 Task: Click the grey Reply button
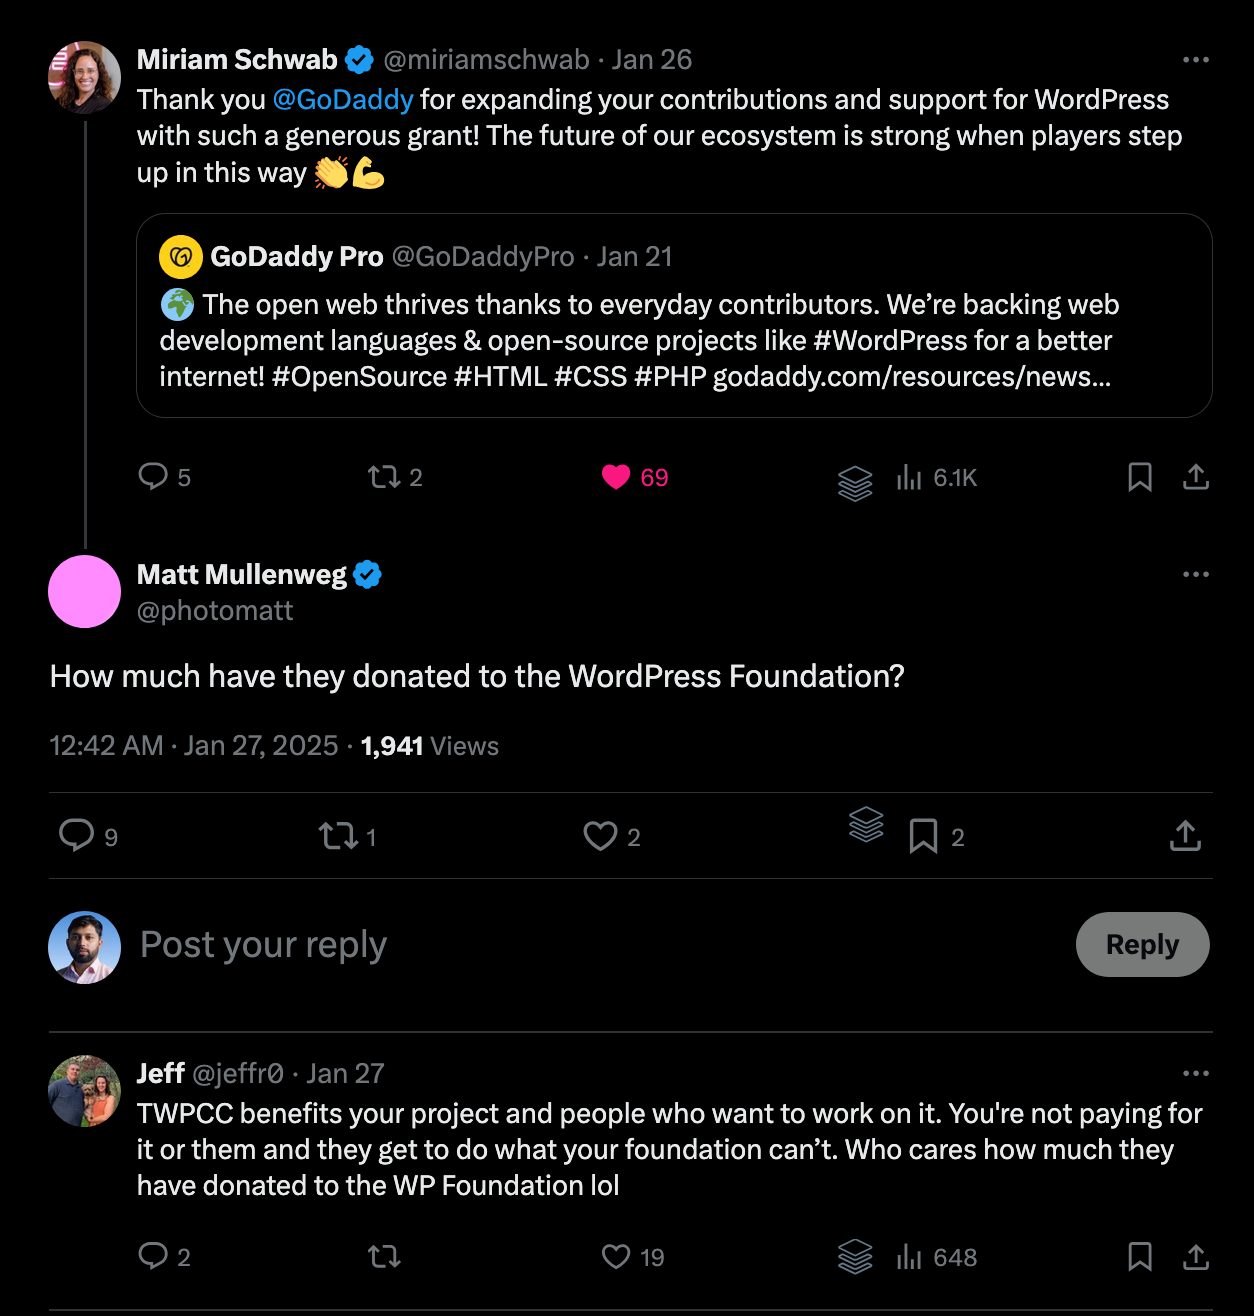click(x=1142, y=944)
